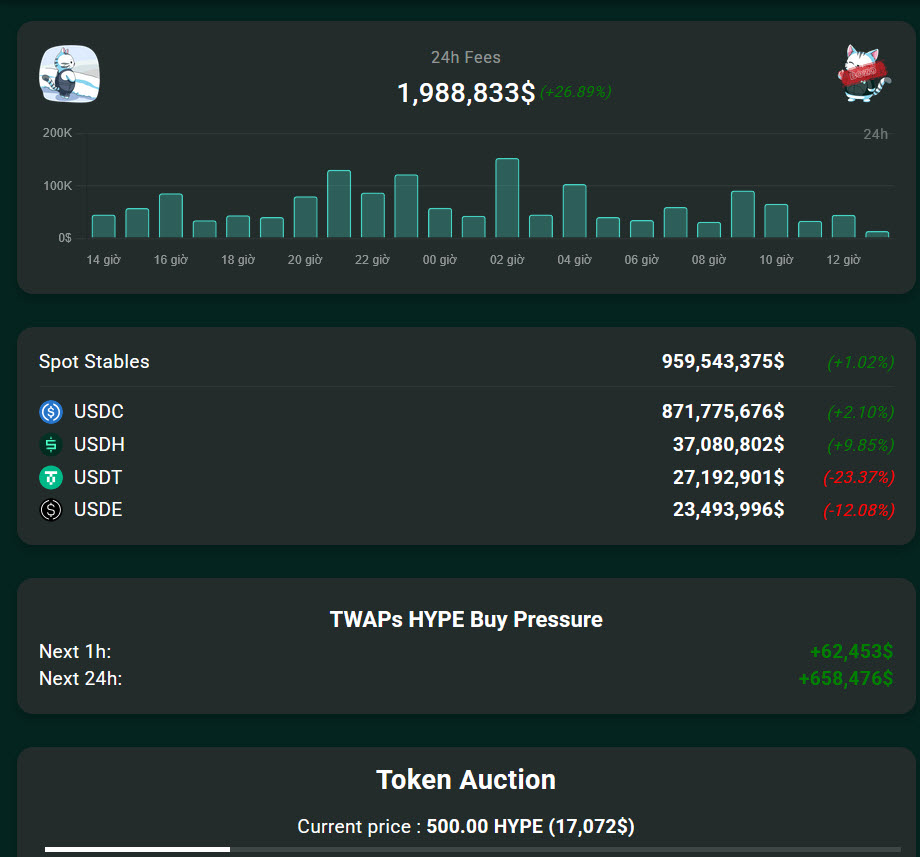Click the Spot Stables heading
Image resolution: width=920 pixels, height=857 pixels.
coord(94,361)
